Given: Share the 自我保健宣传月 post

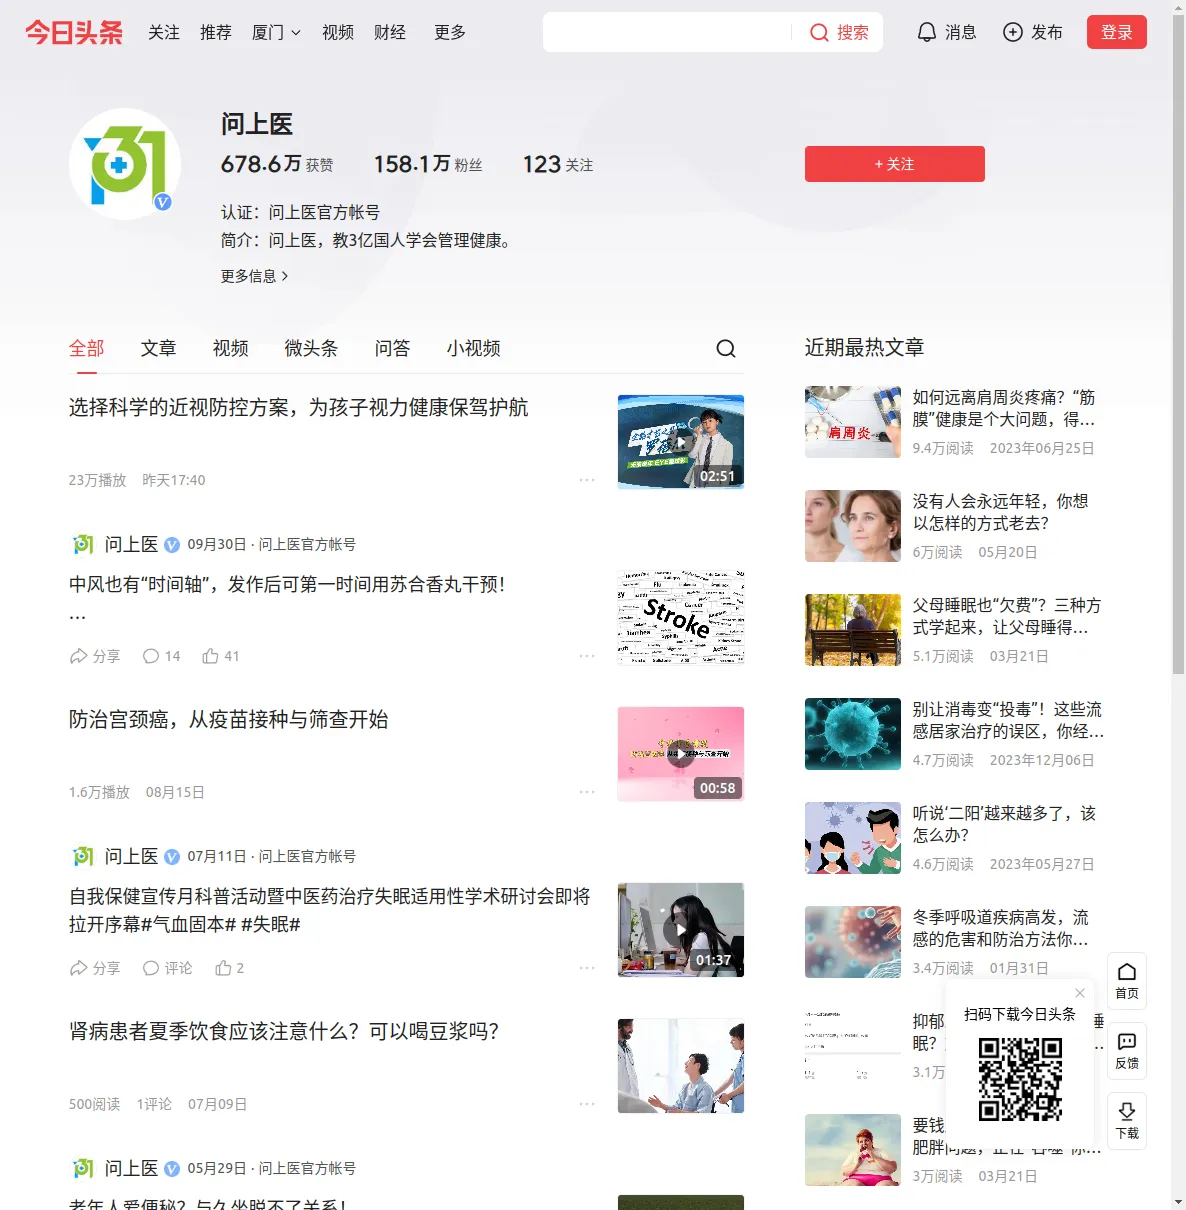Looking at the screenshot, I should pyautogui.click(x=94, y=968).
